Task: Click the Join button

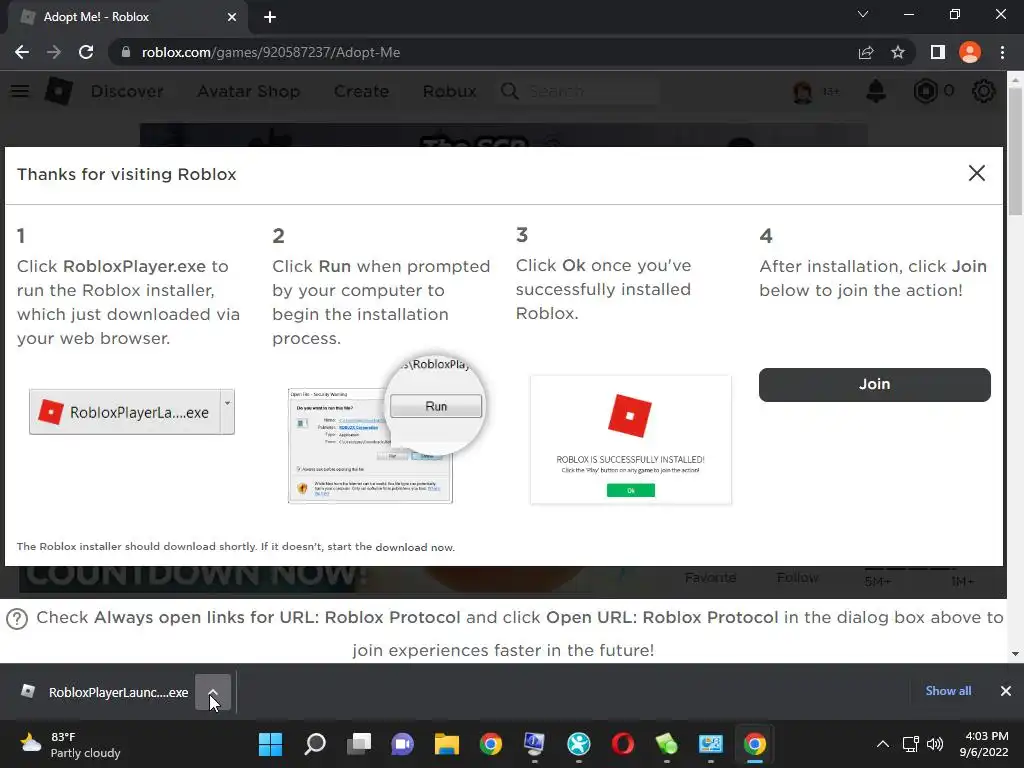Action: tap(874, 385)
